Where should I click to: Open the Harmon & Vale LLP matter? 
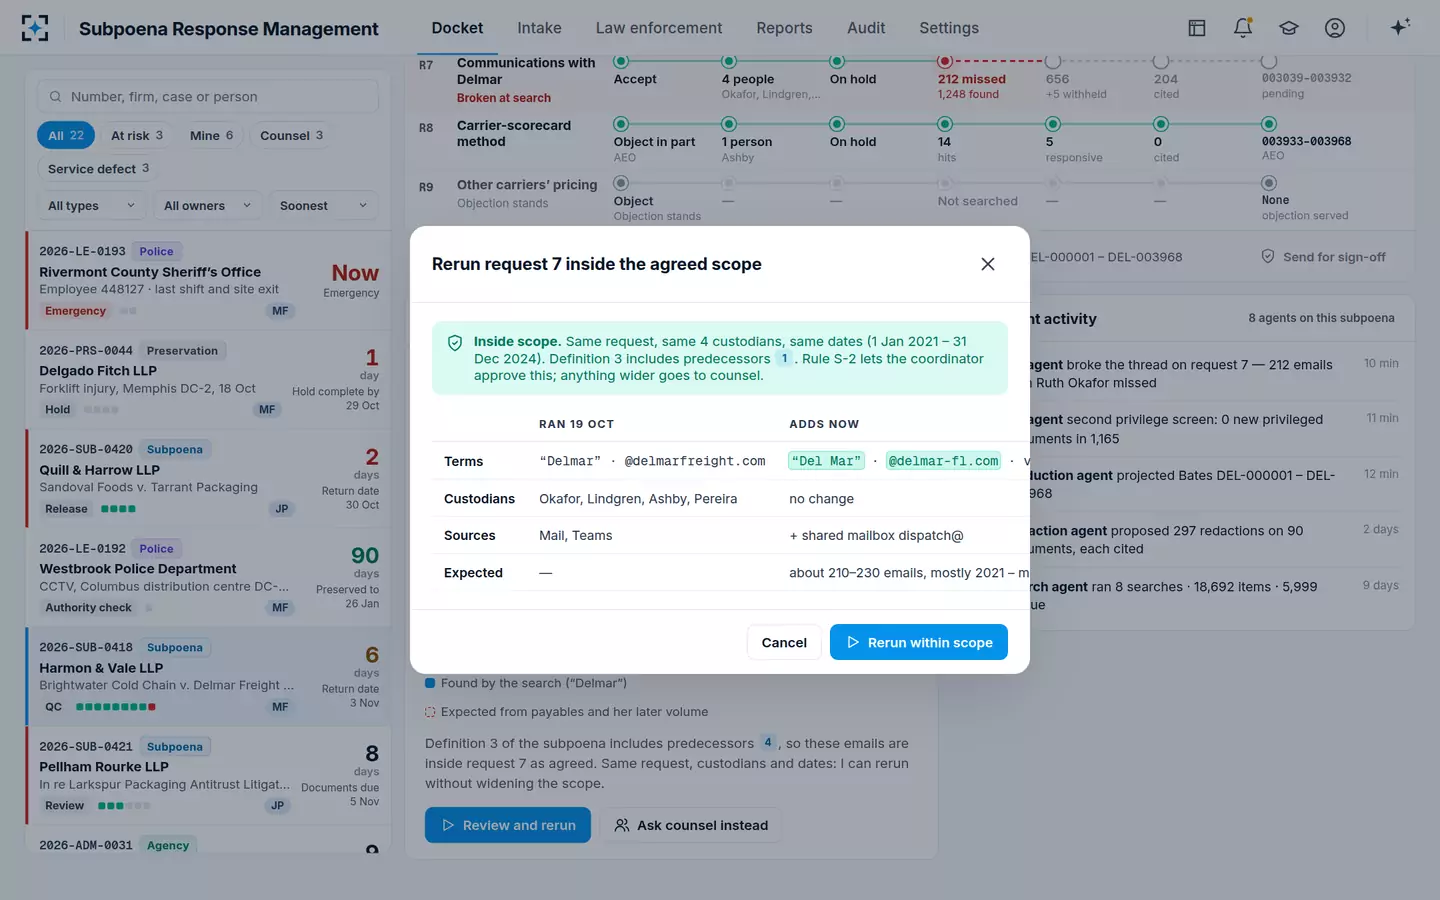click(208, 676)
